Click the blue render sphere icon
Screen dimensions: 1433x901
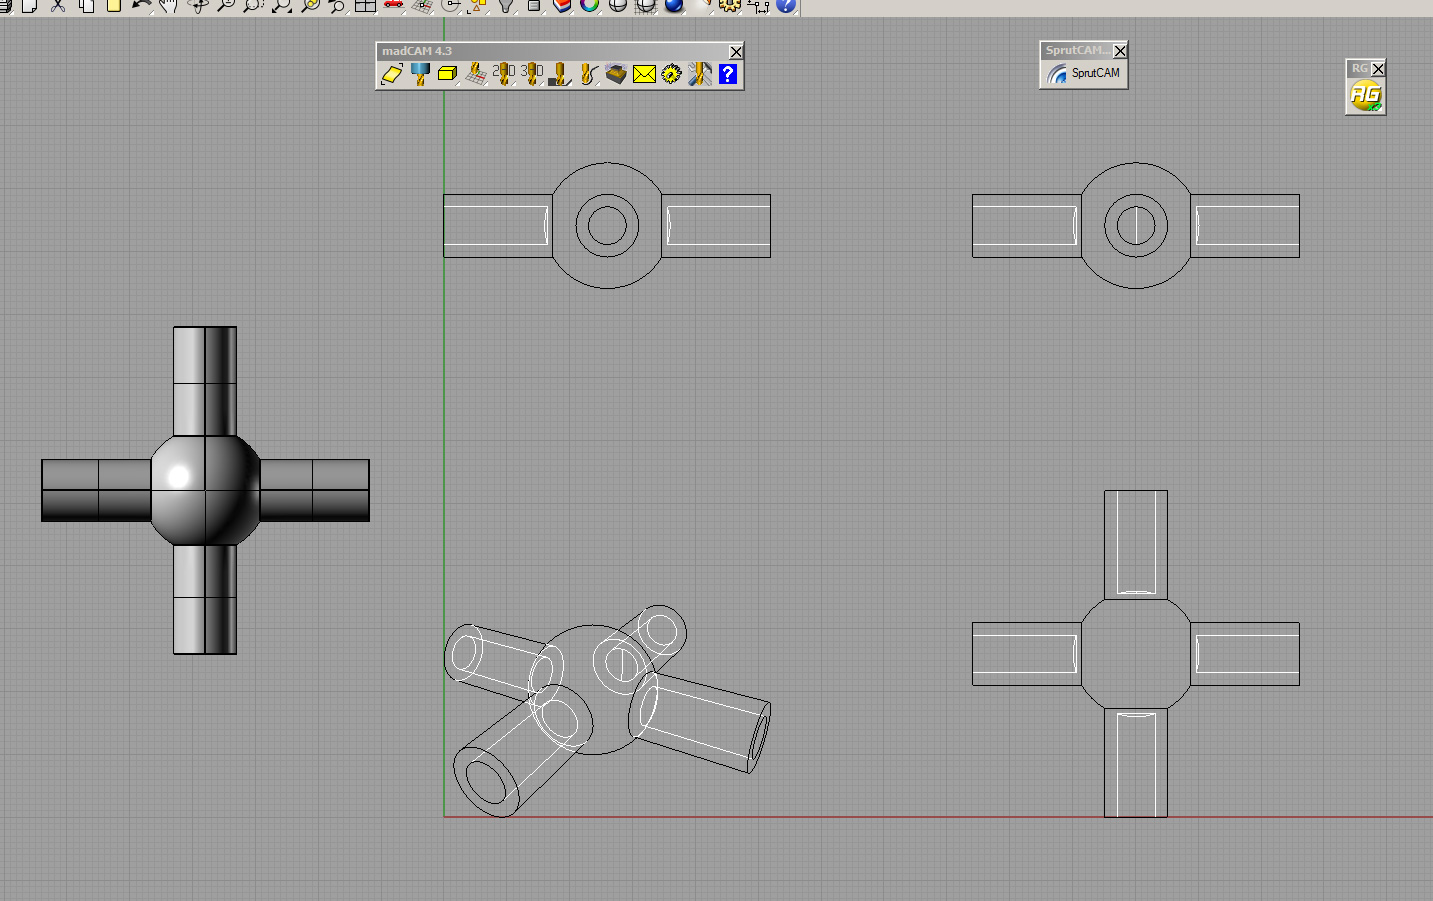click(674, 6)
